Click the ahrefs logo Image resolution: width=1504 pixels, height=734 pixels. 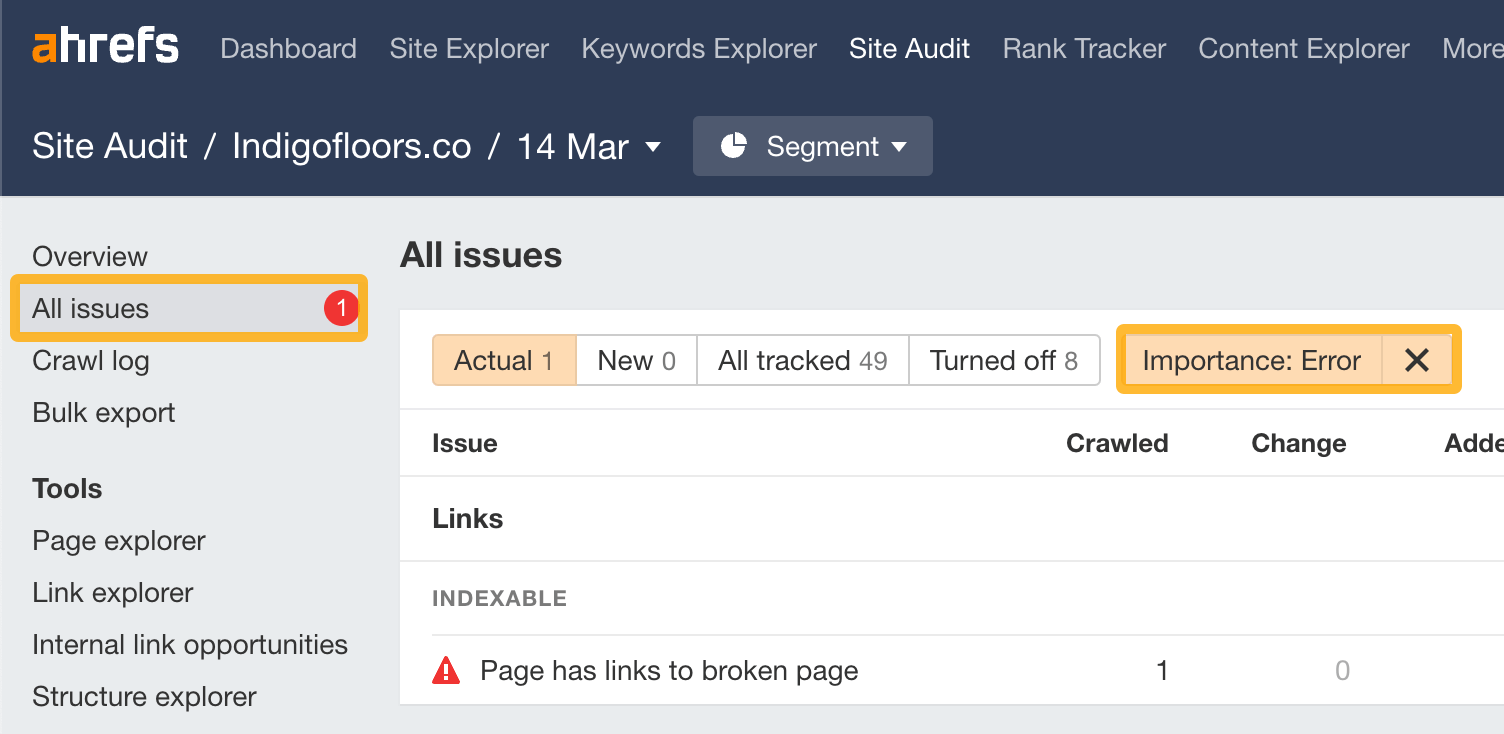click(x=104, y=45)
